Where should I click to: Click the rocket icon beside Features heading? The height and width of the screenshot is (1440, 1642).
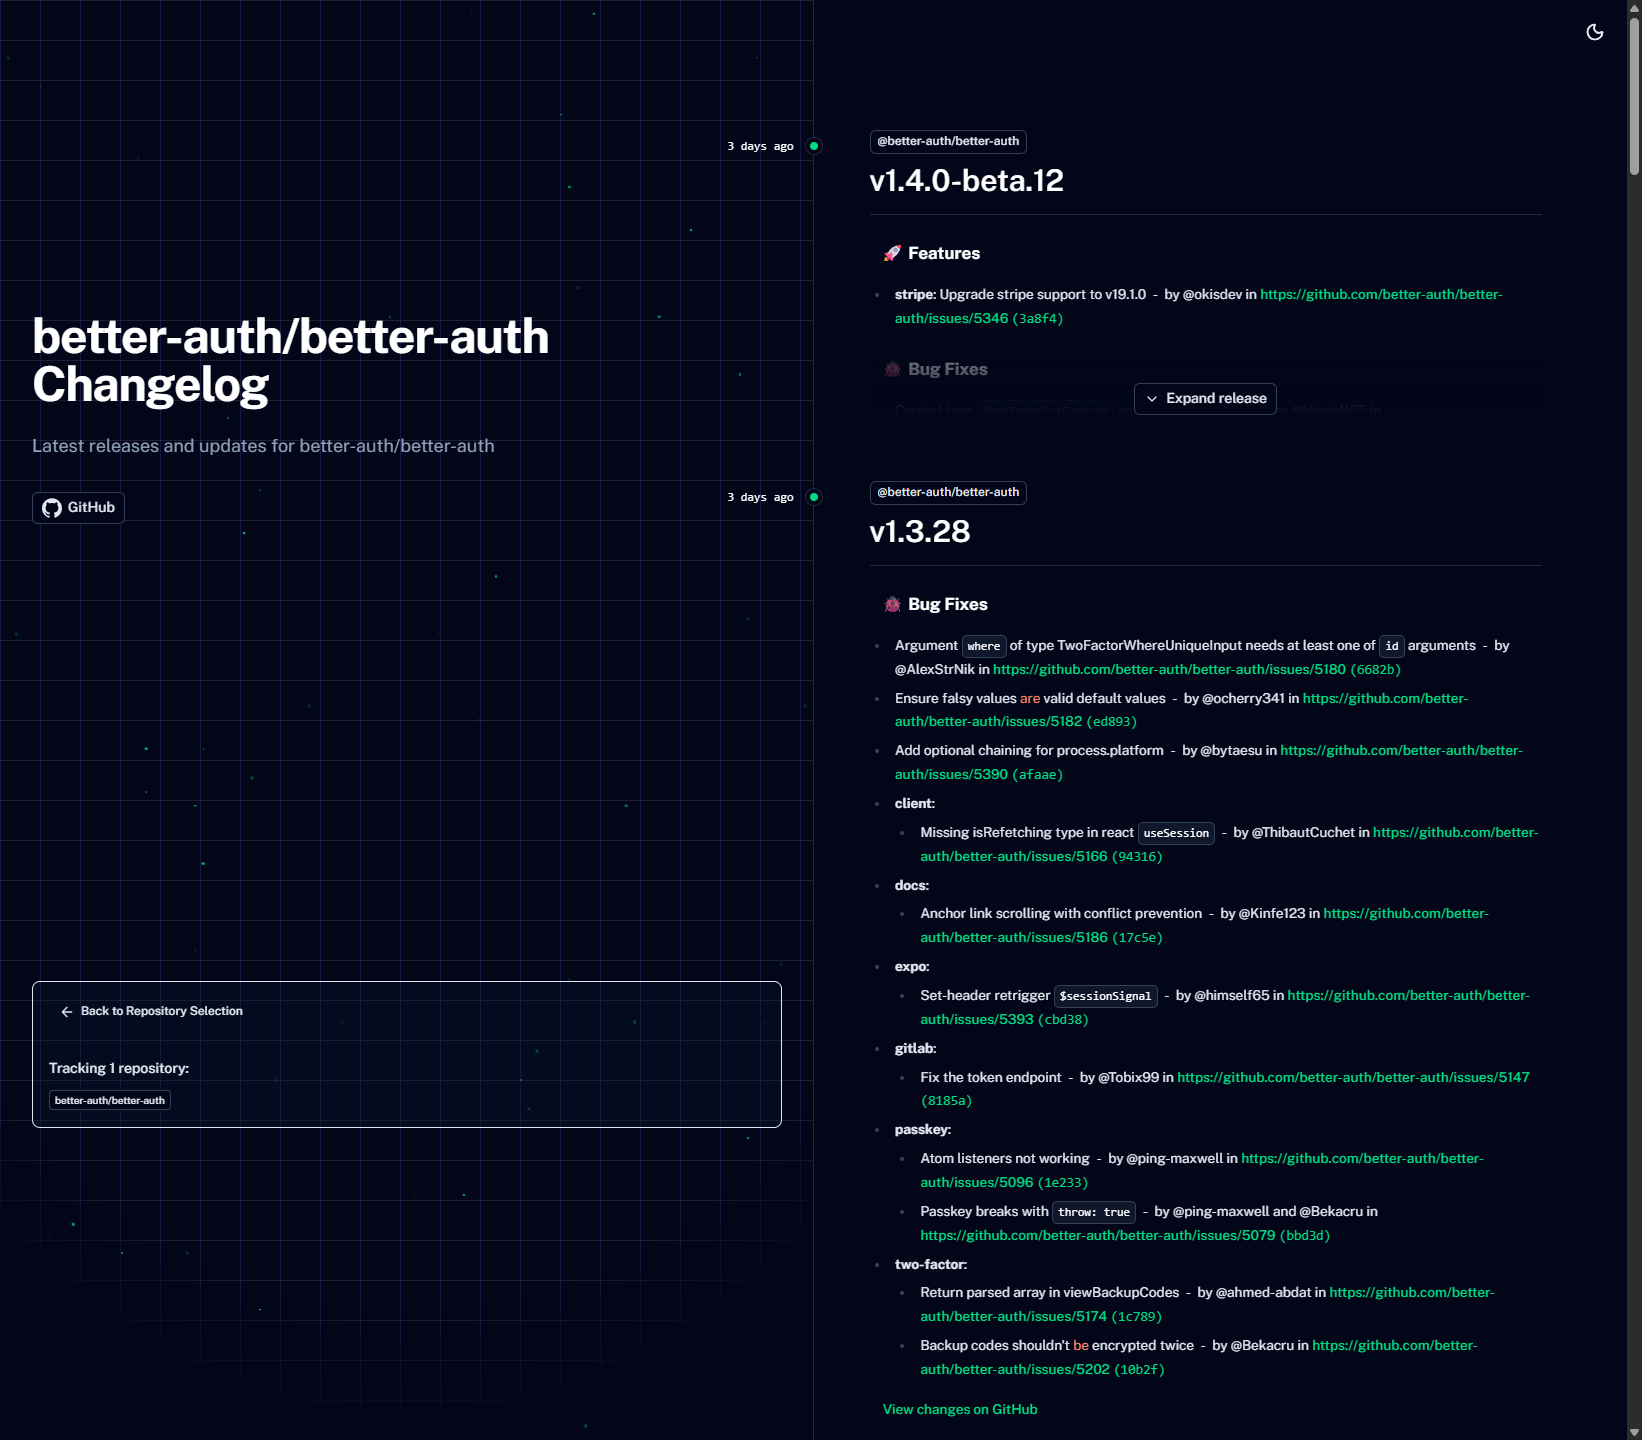coord(893,253)
